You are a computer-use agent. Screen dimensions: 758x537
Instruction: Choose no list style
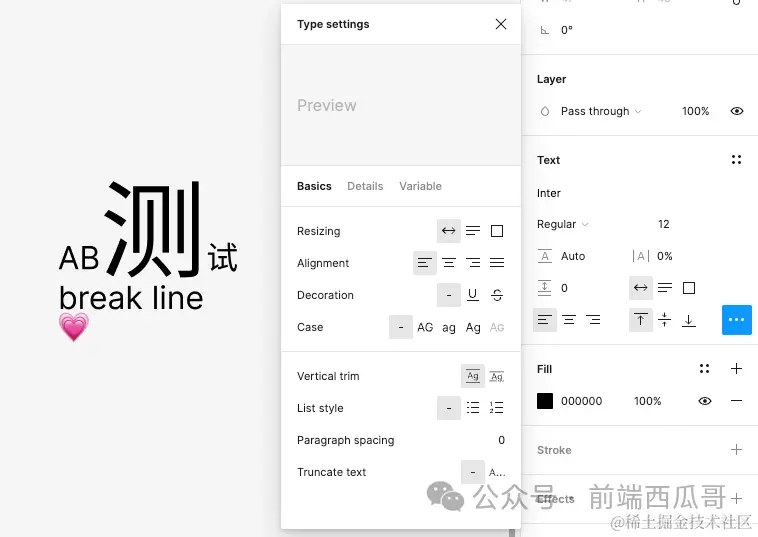449,408
